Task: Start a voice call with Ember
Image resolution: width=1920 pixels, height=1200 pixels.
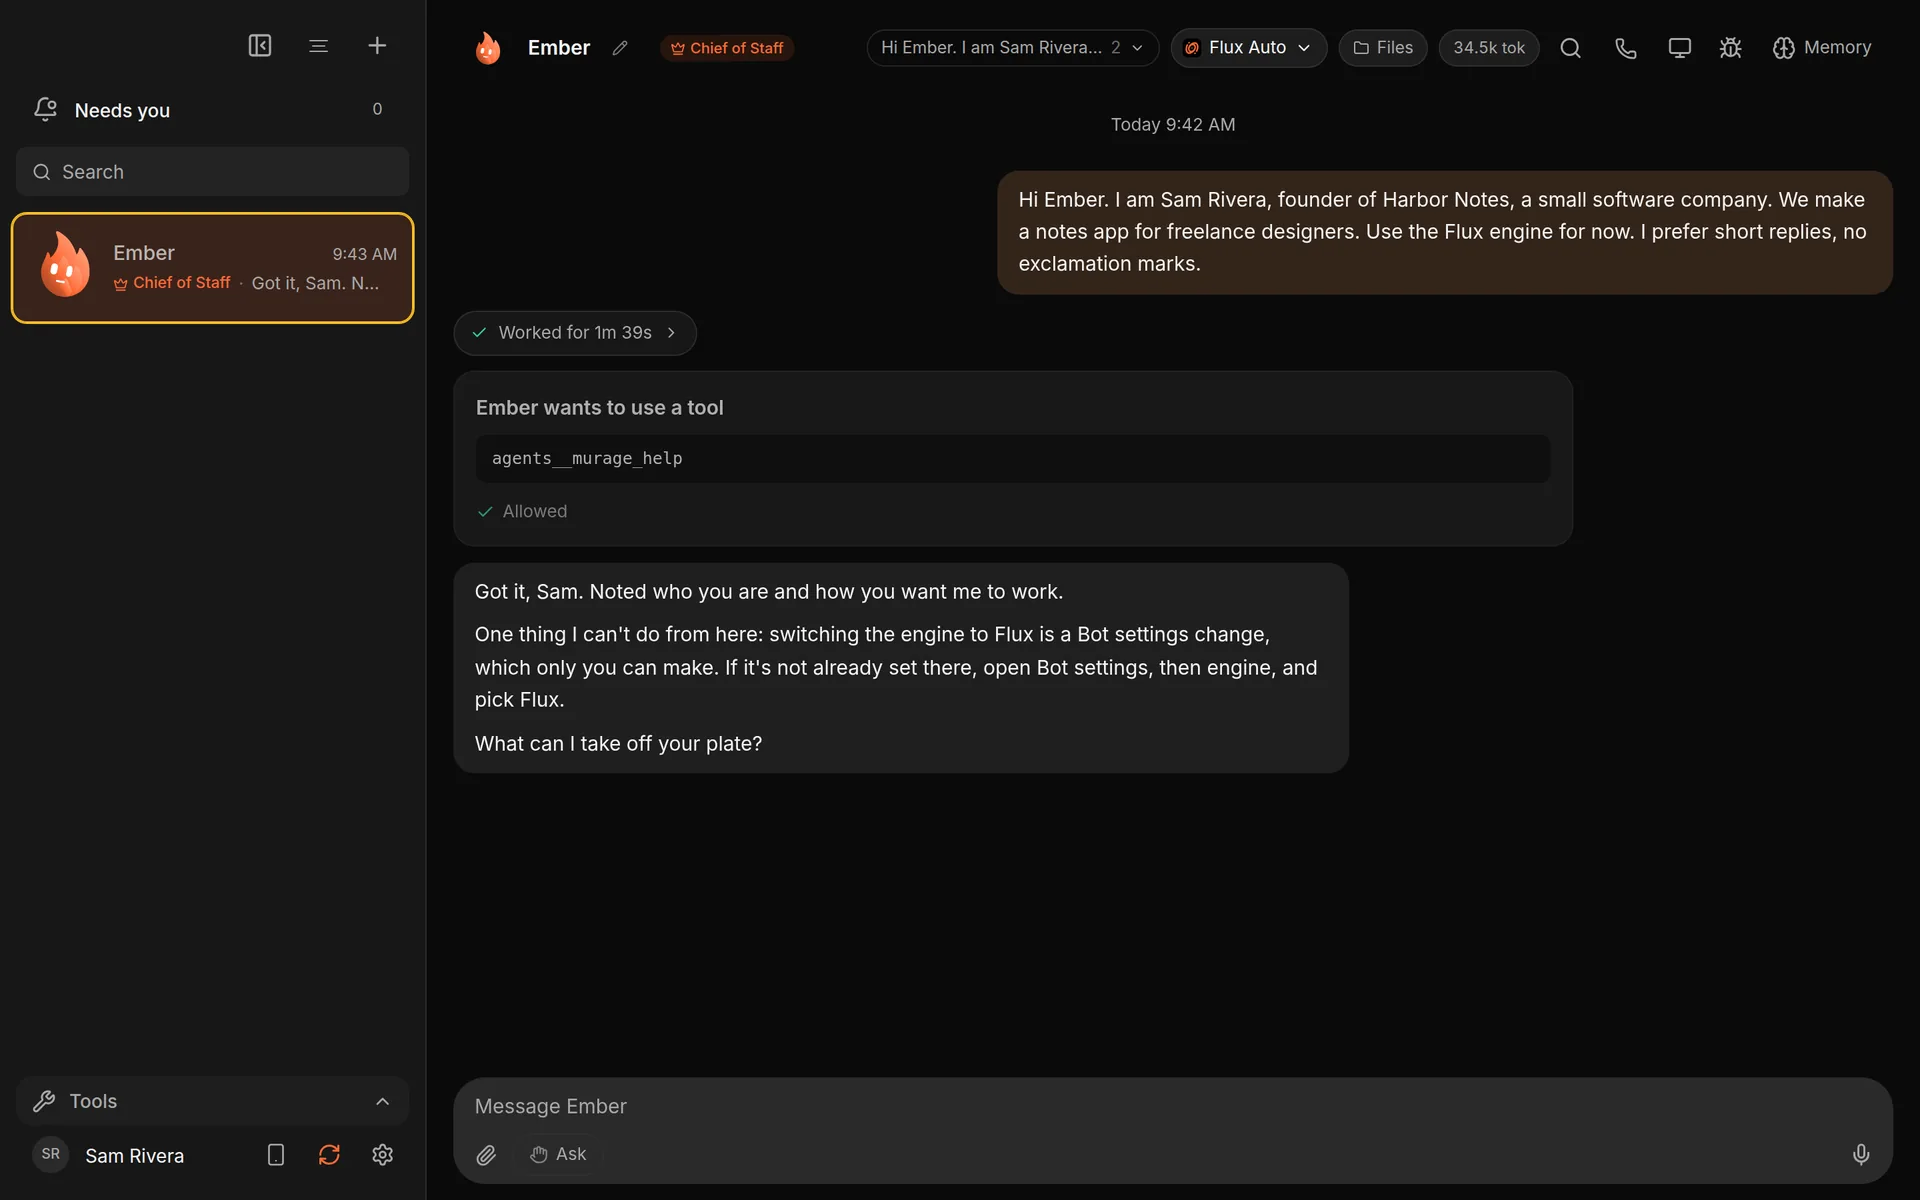Action: (x=1626, y=48)
